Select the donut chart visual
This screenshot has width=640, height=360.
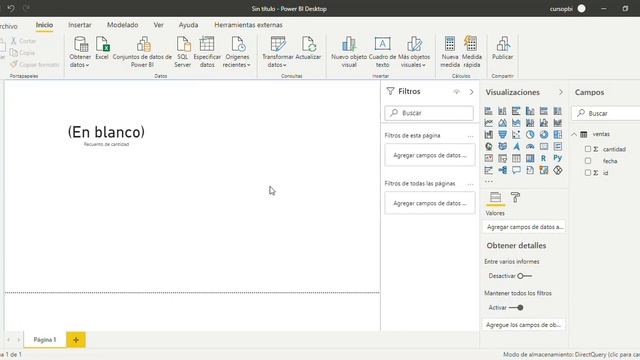point(544,135)
